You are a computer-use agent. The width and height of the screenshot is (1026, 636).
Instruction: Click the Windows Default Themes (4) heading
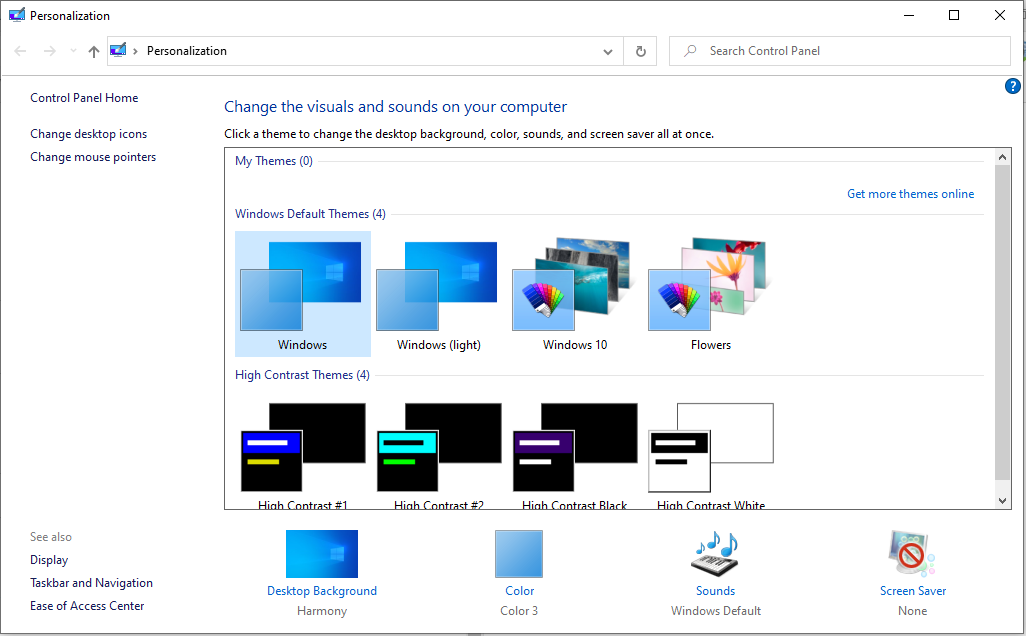click(310, 214)
